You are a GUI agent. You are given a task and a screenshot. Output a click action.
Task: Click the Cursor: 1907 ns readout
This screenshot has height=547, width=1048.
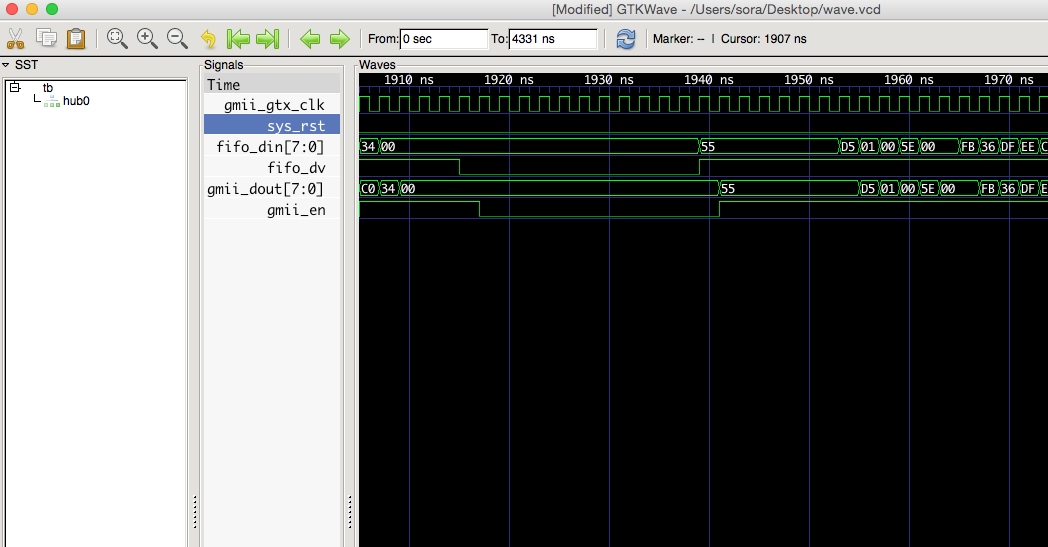(763, 39)
